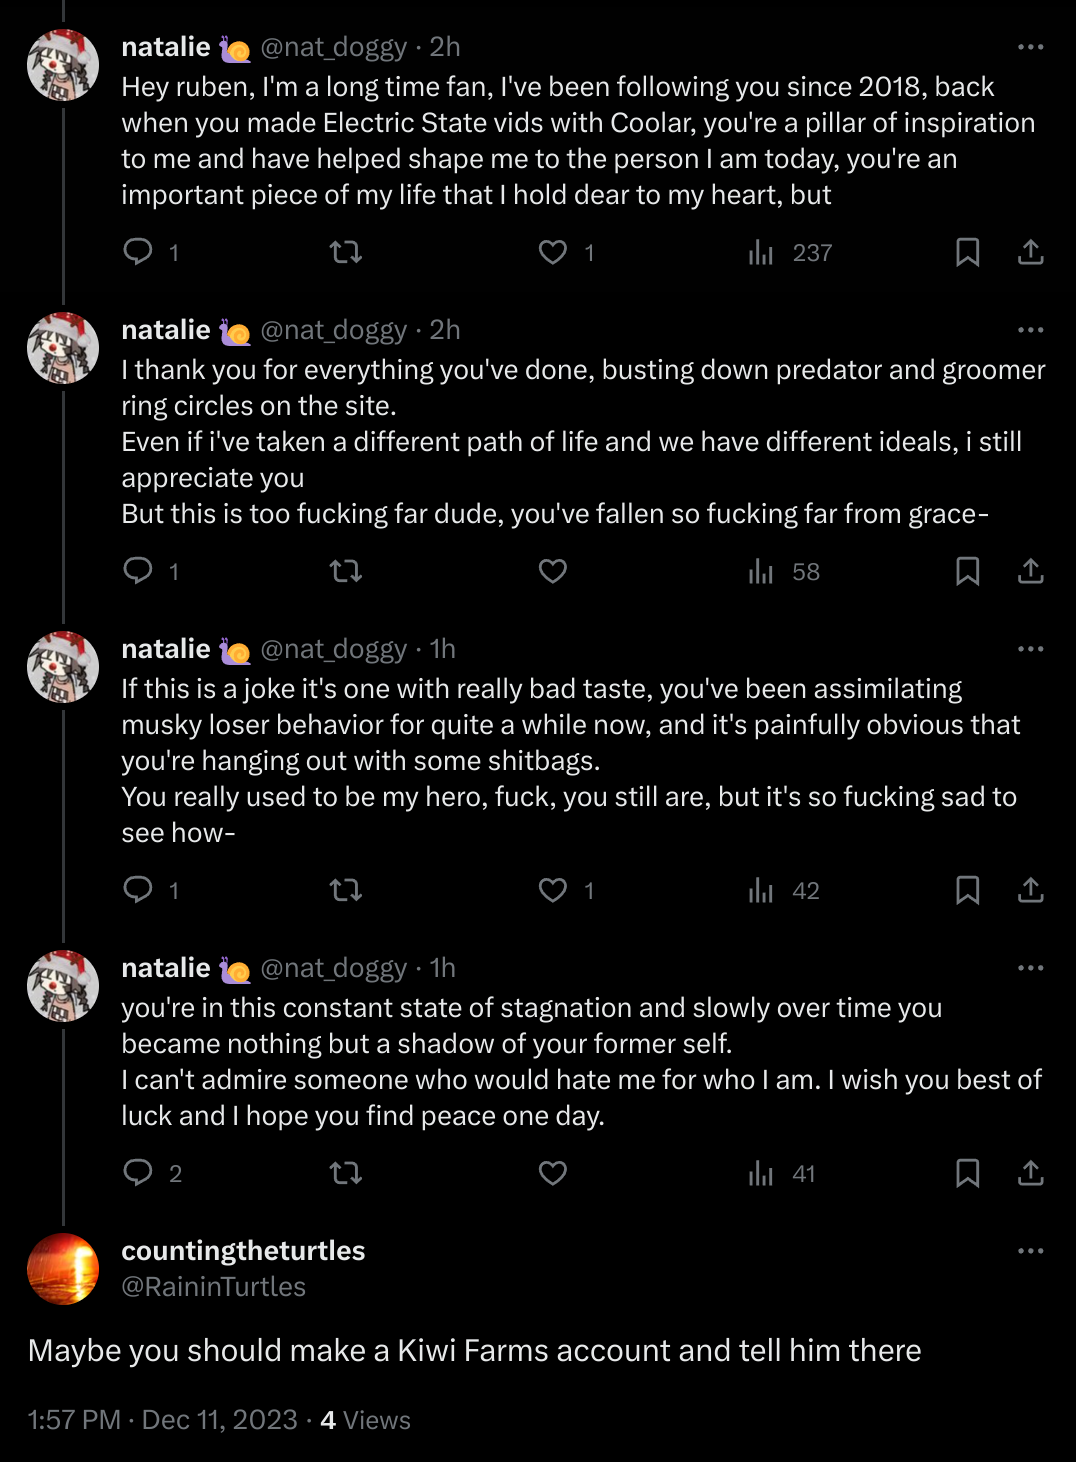Bookmark the 'Hey ruben' tweet
This screenshot has width=1076, height=1462.
coord(967,252)
